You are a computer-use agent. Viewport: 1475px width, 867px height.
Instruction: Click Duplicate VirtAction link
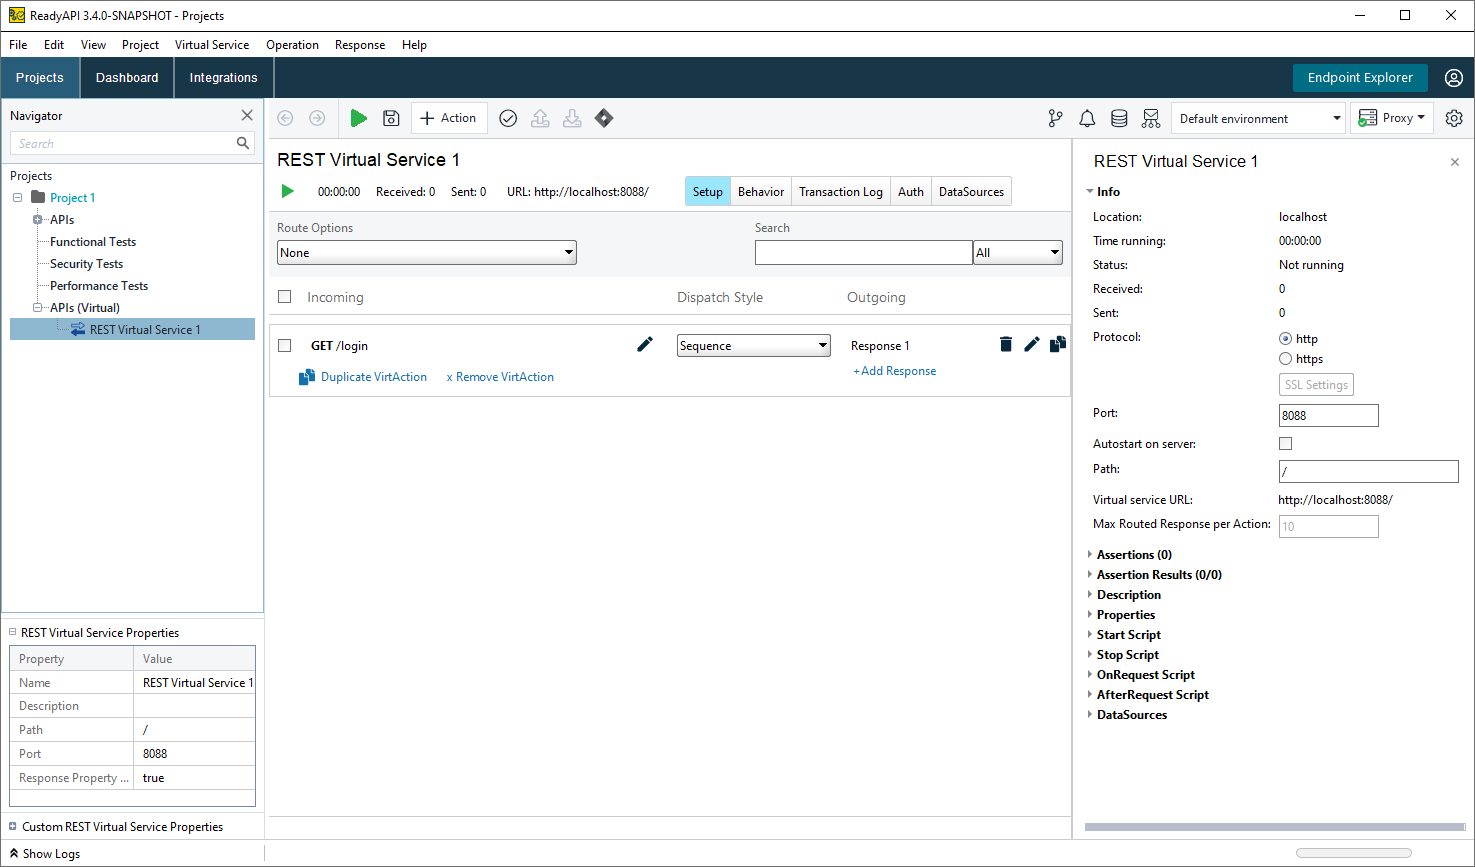(363, 377)
